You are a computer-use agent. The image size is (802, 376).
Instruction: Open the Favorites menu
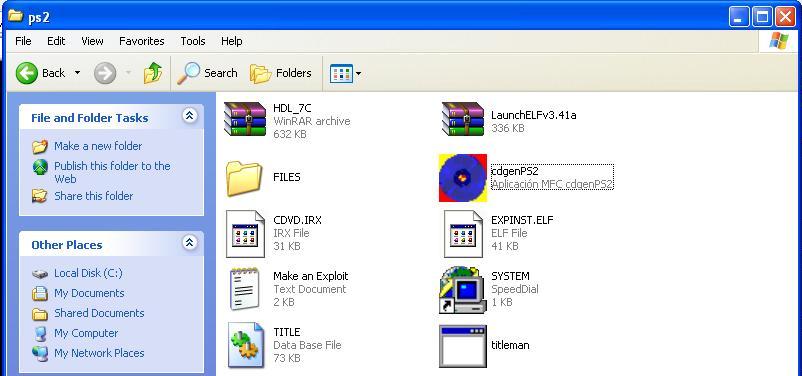coord(142,41)
